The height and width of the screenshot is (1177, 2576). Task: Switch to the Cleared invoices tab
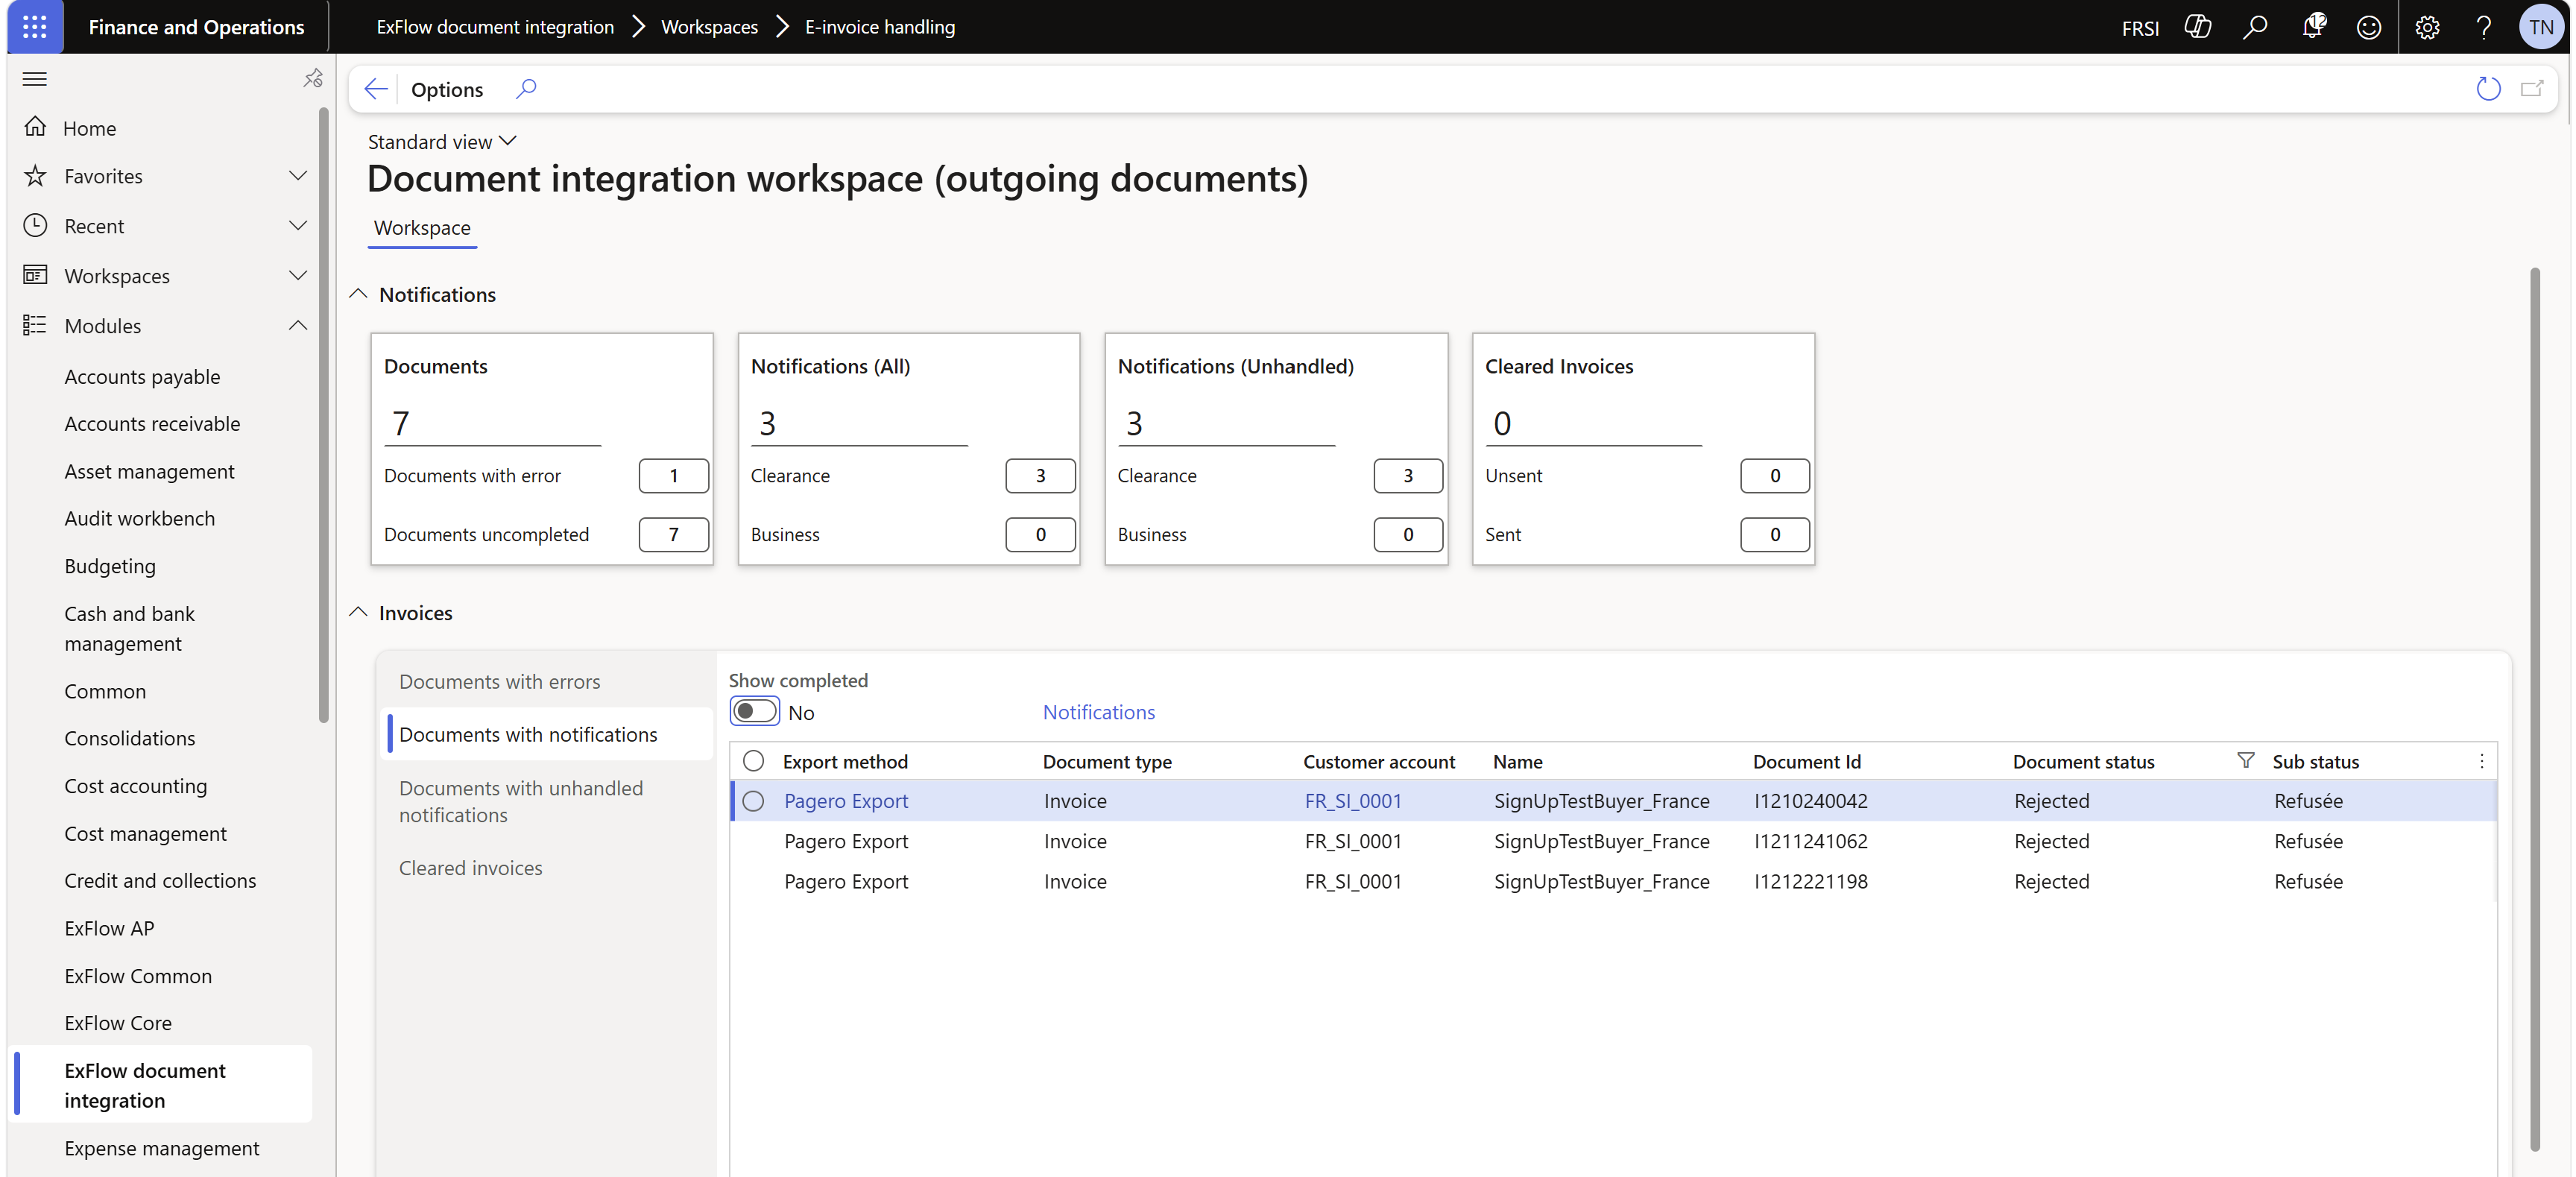(471, 868)
